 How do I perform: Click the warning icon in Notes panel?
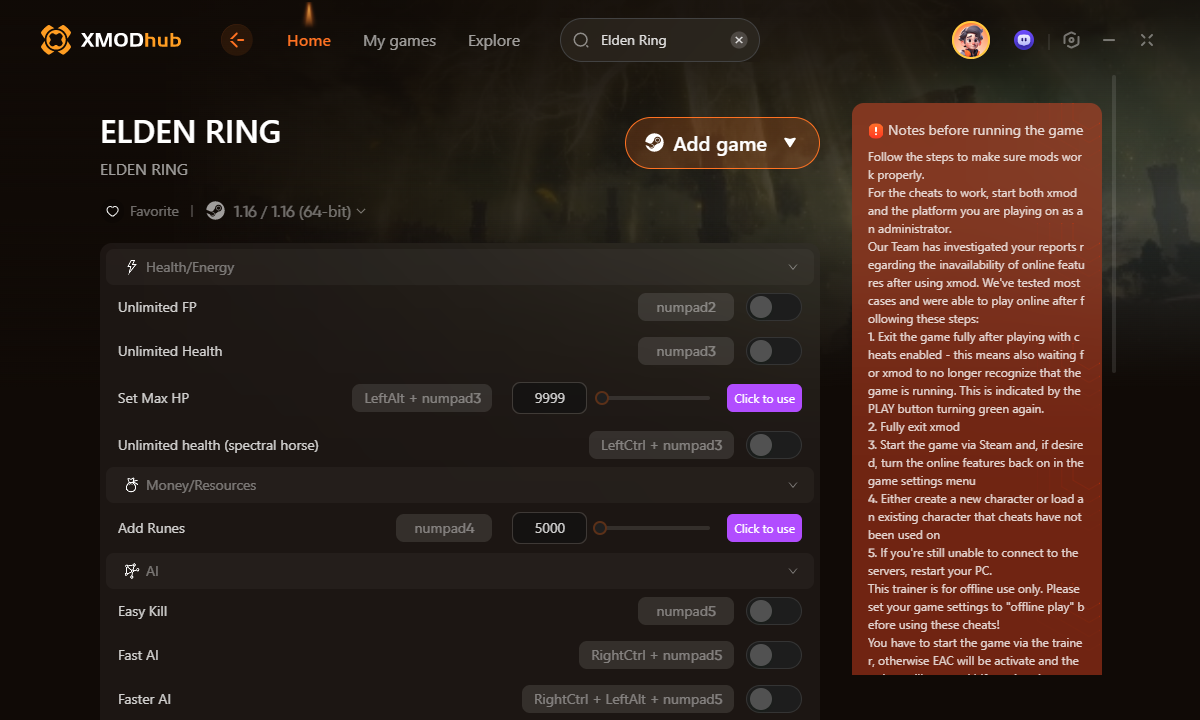[x=876, y=131]
